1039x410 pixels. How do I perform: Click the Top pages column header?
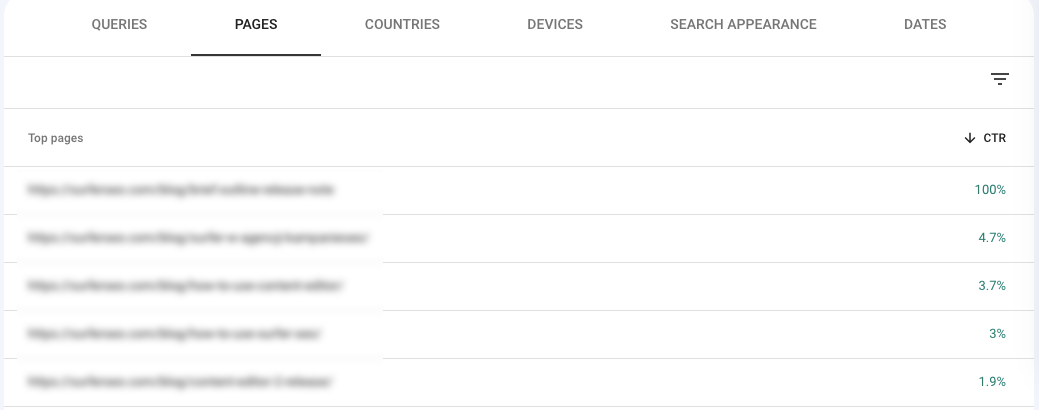pyautogui.click(x=56, y=138)
